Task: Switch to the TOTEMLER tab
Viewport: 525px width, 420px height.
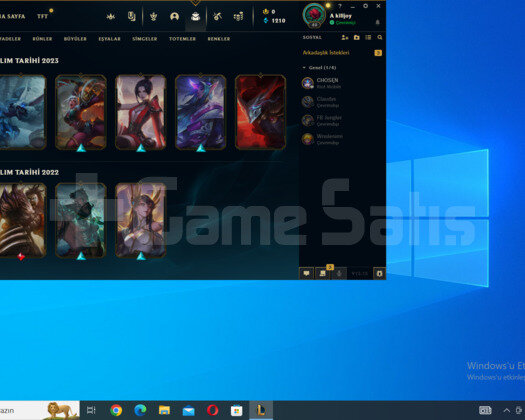Action: pos(182,39)
